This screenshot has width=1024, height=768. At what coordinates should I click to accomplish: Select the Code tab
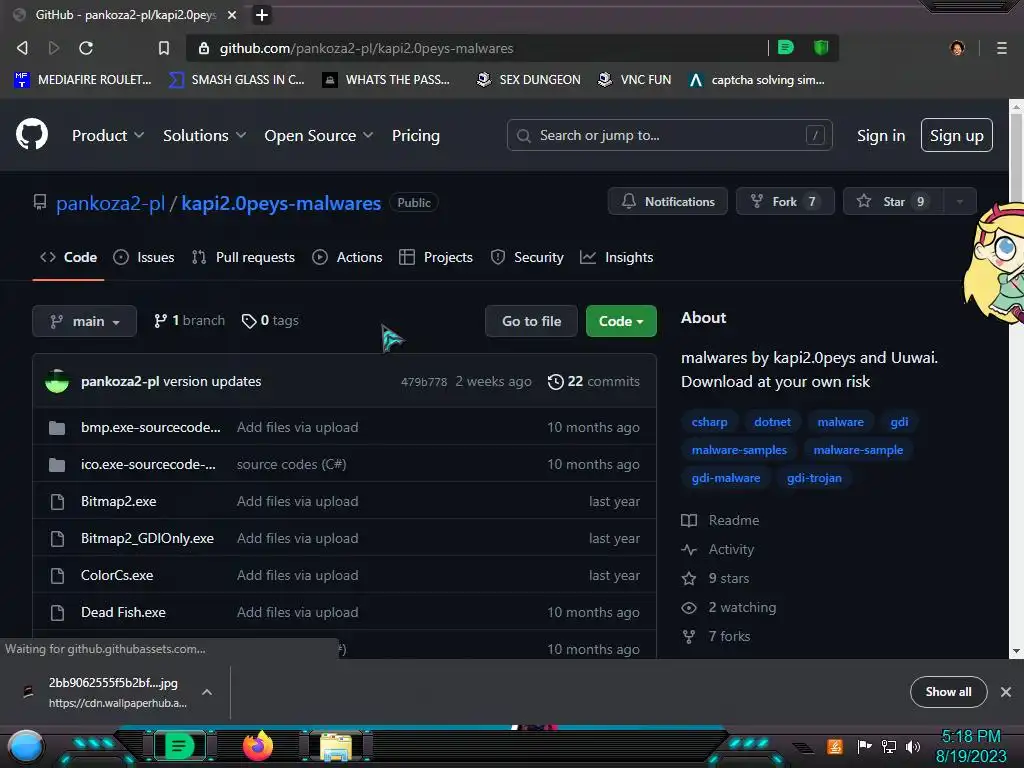point(69,257)
